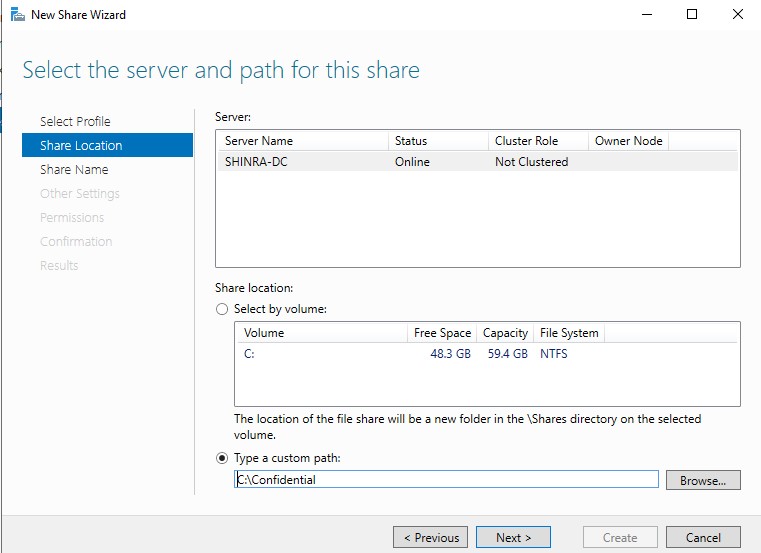Cancel the New Share Wizard
This screenshot has width=761, height=553.
(x=703, y=537)
